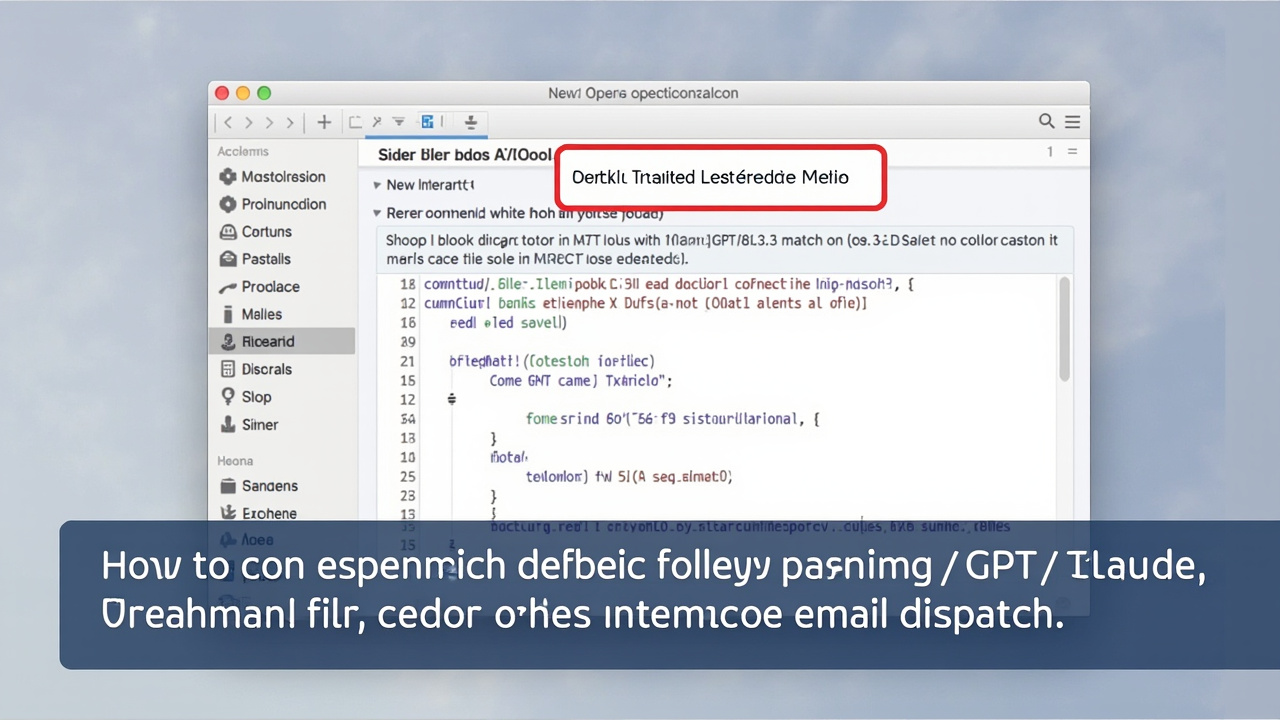Click the "Shoop I blook" description text
The image size is (1280, 720).
(722, 249)
